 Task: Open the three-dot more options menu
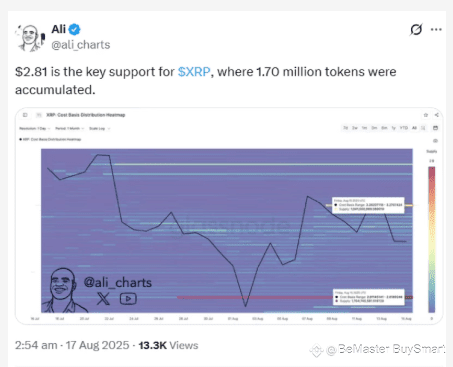(436, 30)
